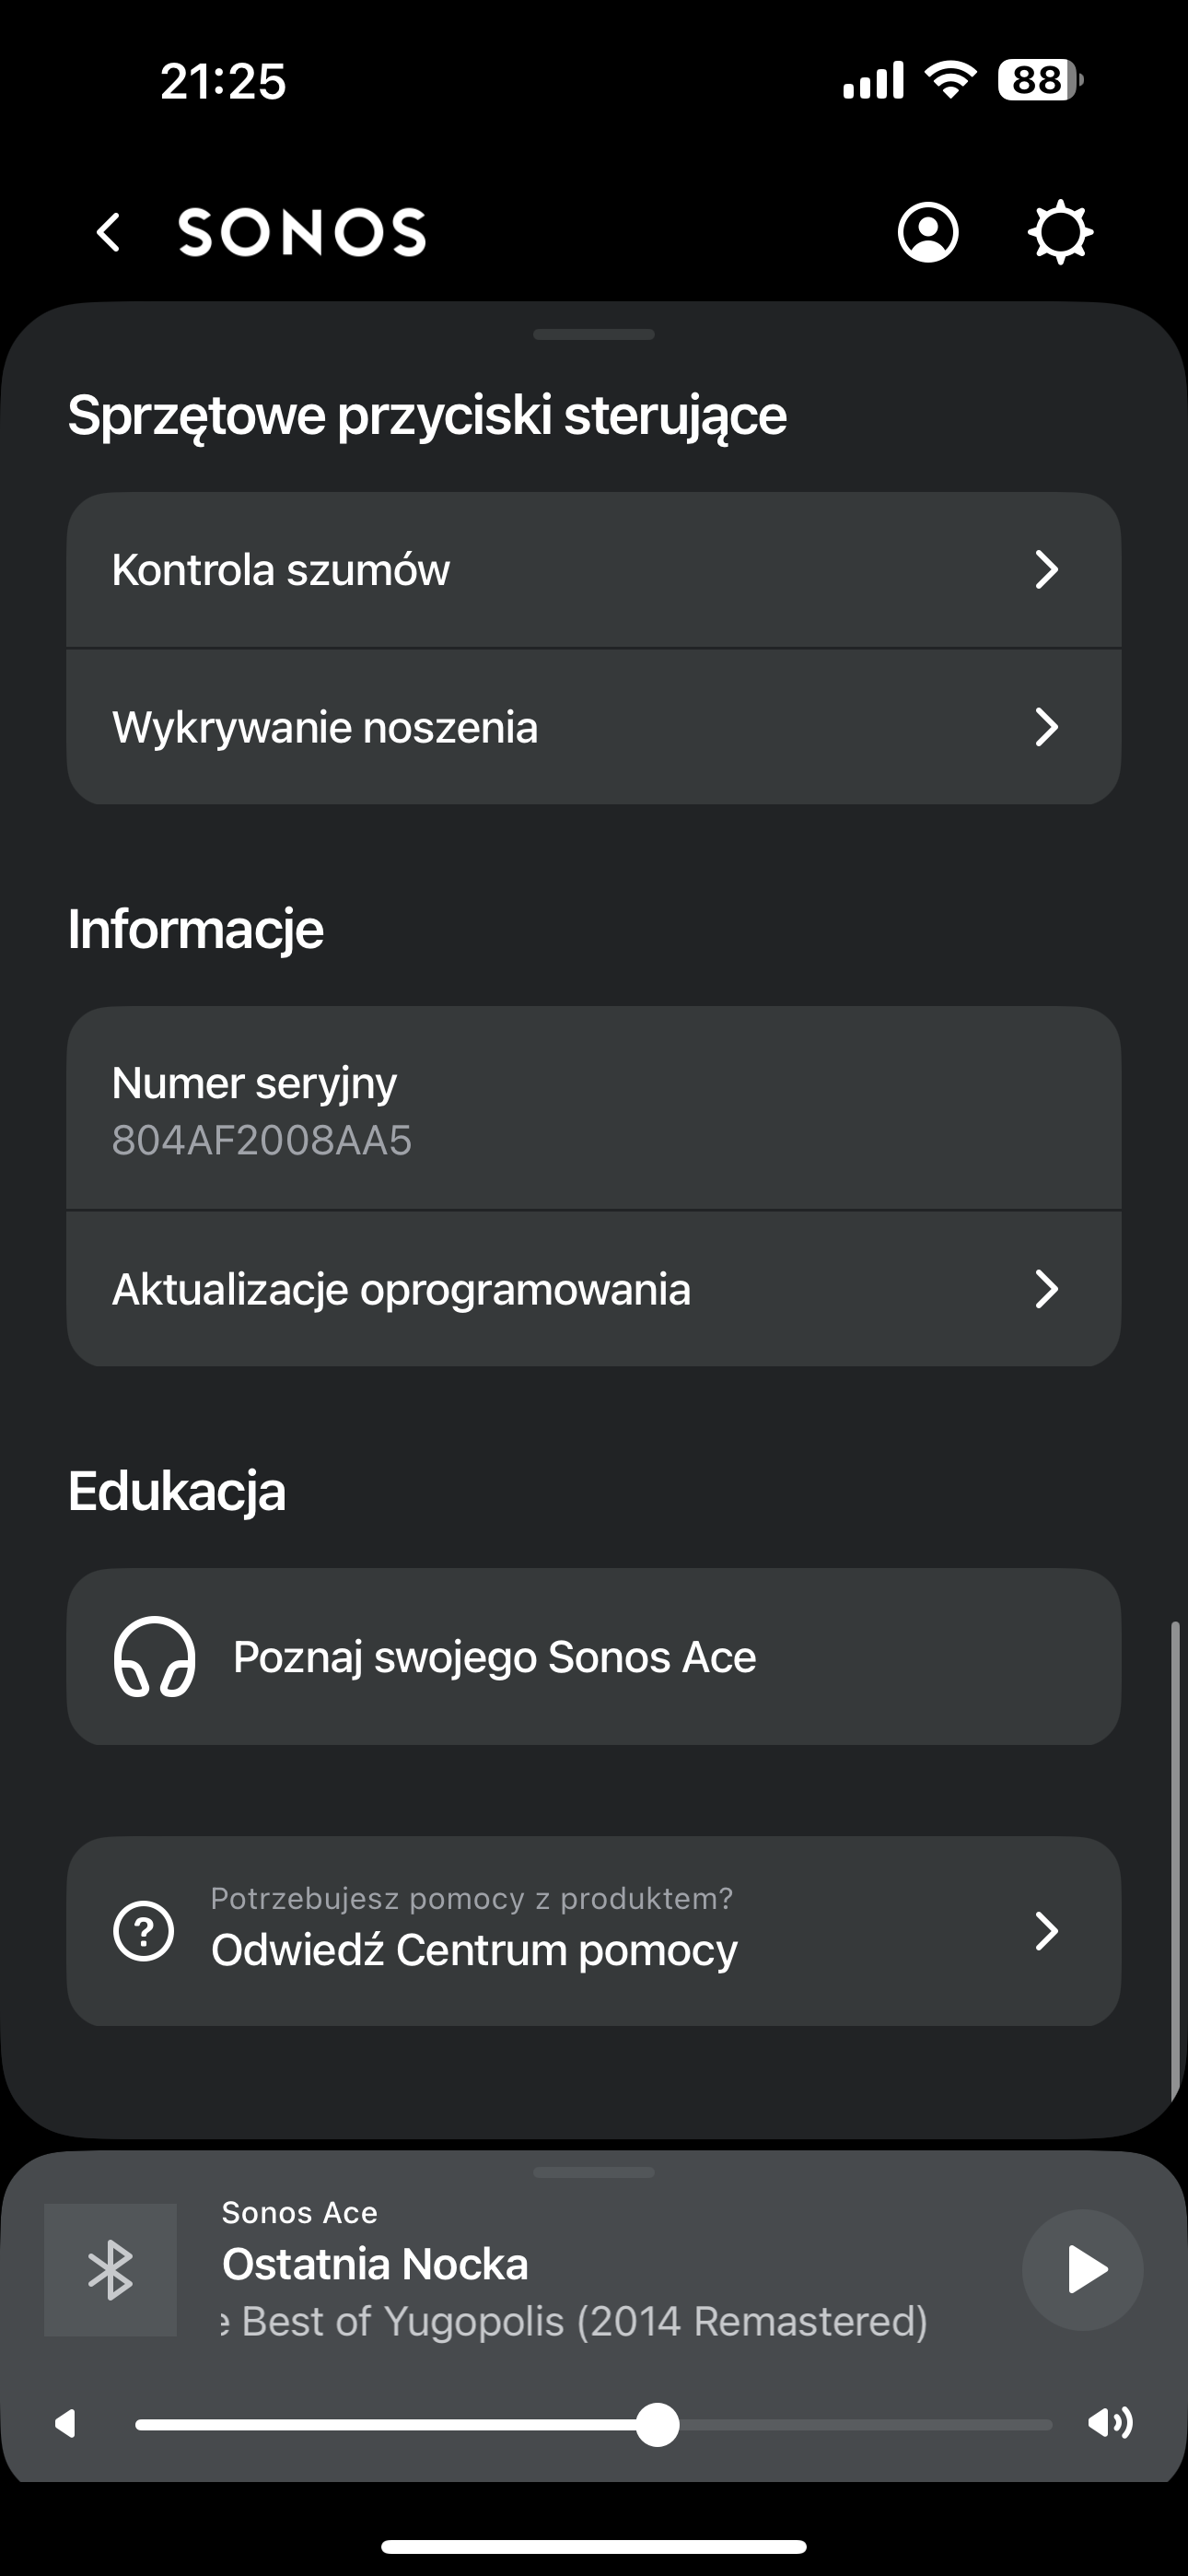Tap the headphones icon in Edukacja
This screenshot has height=2576, width=1188.
154,1657
